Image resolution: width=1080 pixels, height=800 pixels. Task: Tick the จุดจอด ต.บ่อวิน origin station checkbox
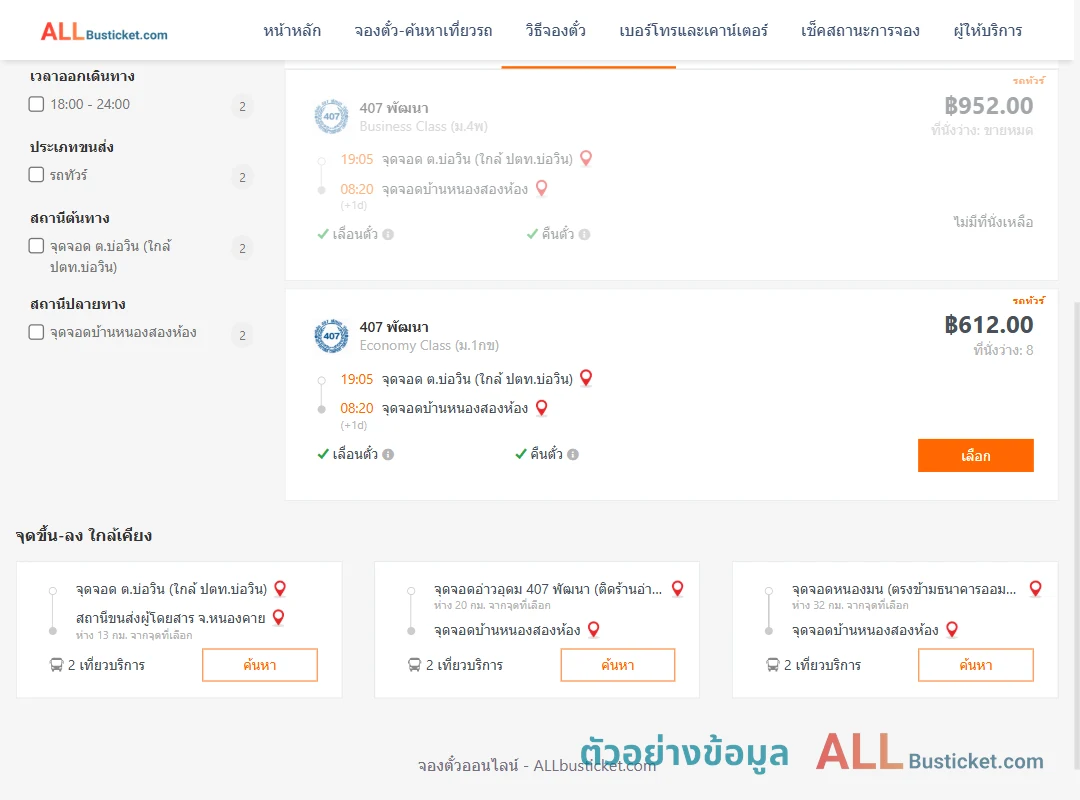pyautogui.click(x=37, y=245)
